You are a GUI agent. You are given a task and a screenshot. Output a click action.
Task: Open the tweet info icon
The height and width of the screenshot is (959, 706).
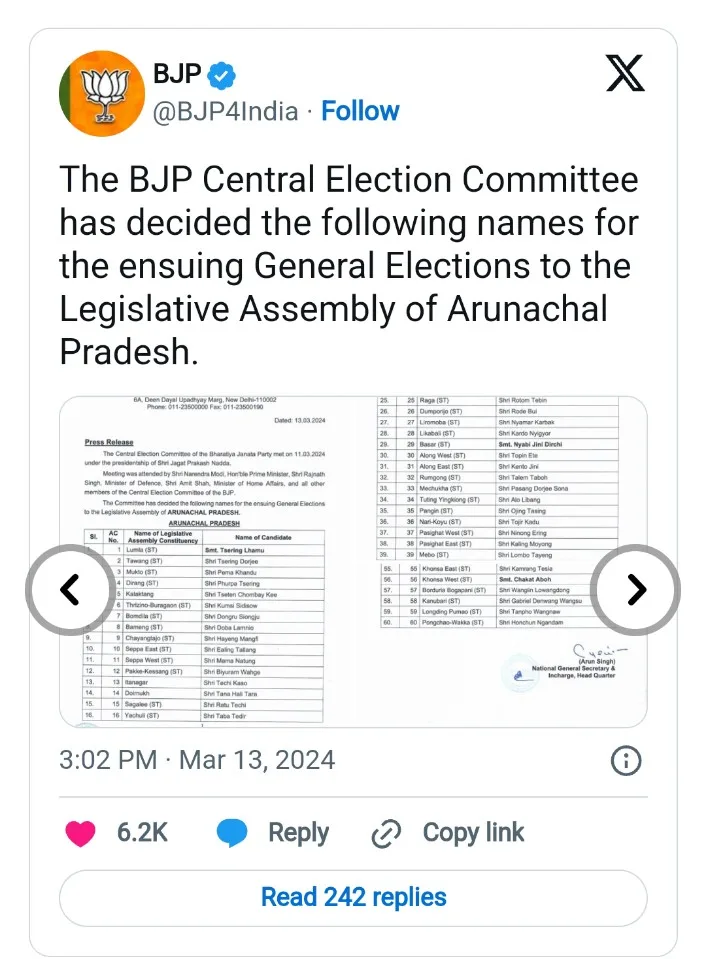point(625,761)
